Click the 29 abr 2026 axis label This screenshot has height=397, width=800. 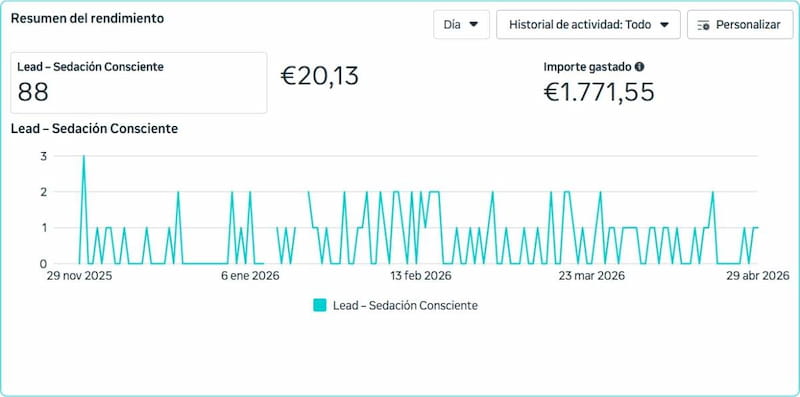click(x=757, y=276)
